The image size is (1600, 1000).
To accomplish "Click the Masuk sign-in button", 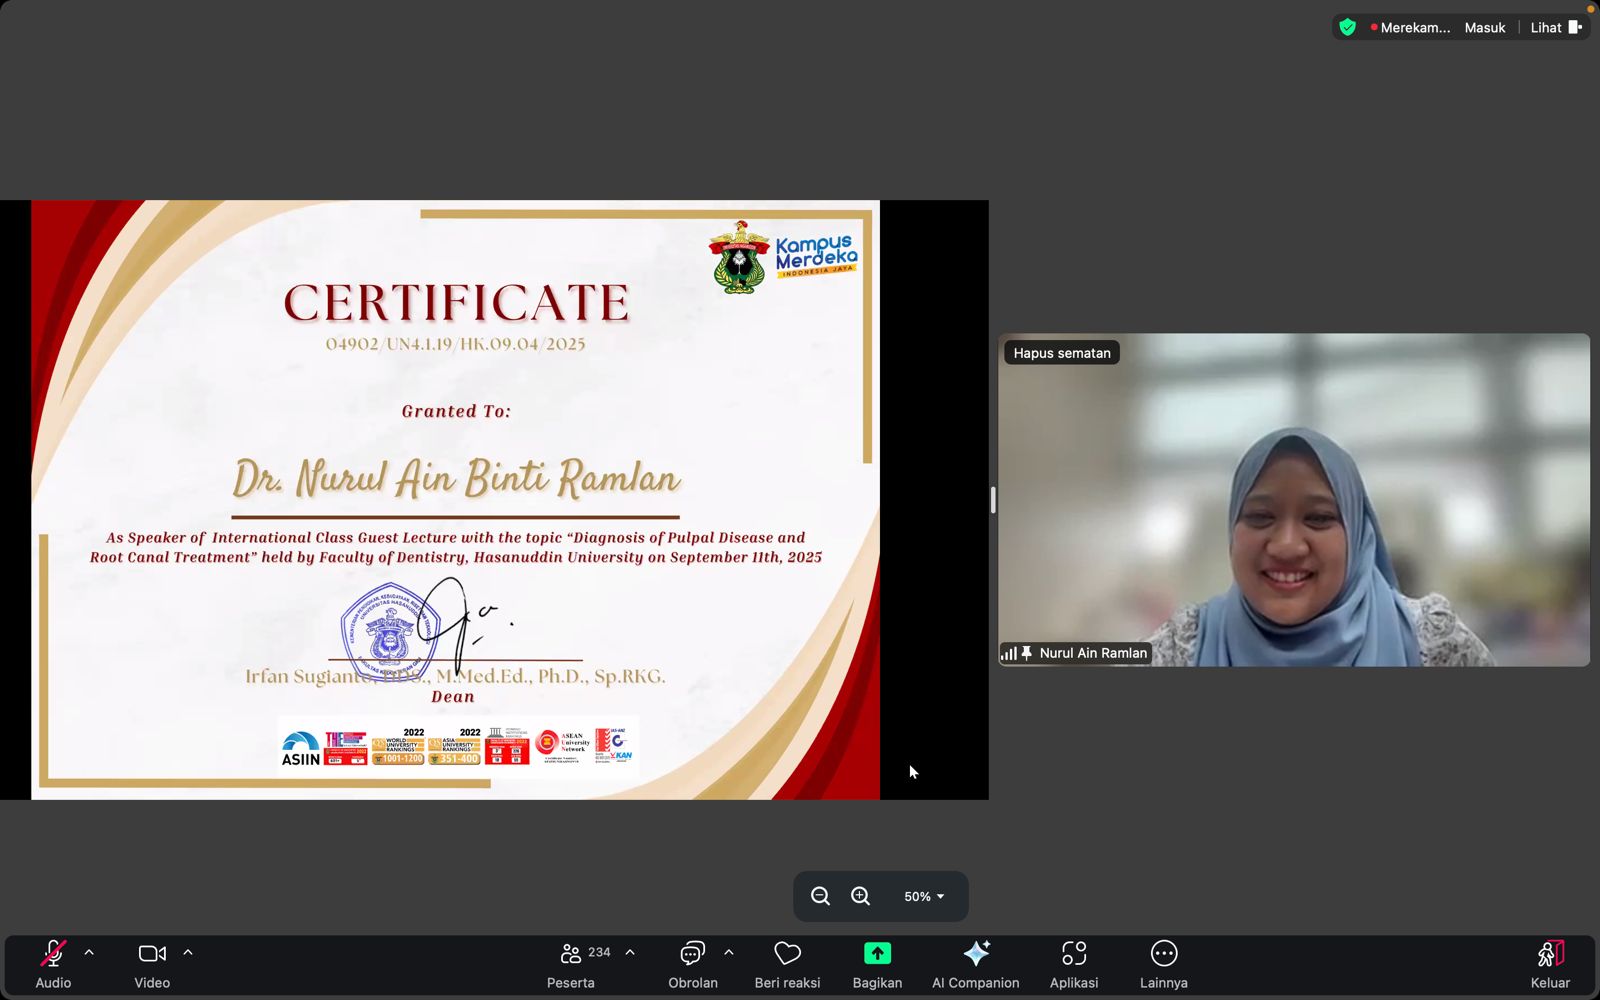I will point(1485,28).
